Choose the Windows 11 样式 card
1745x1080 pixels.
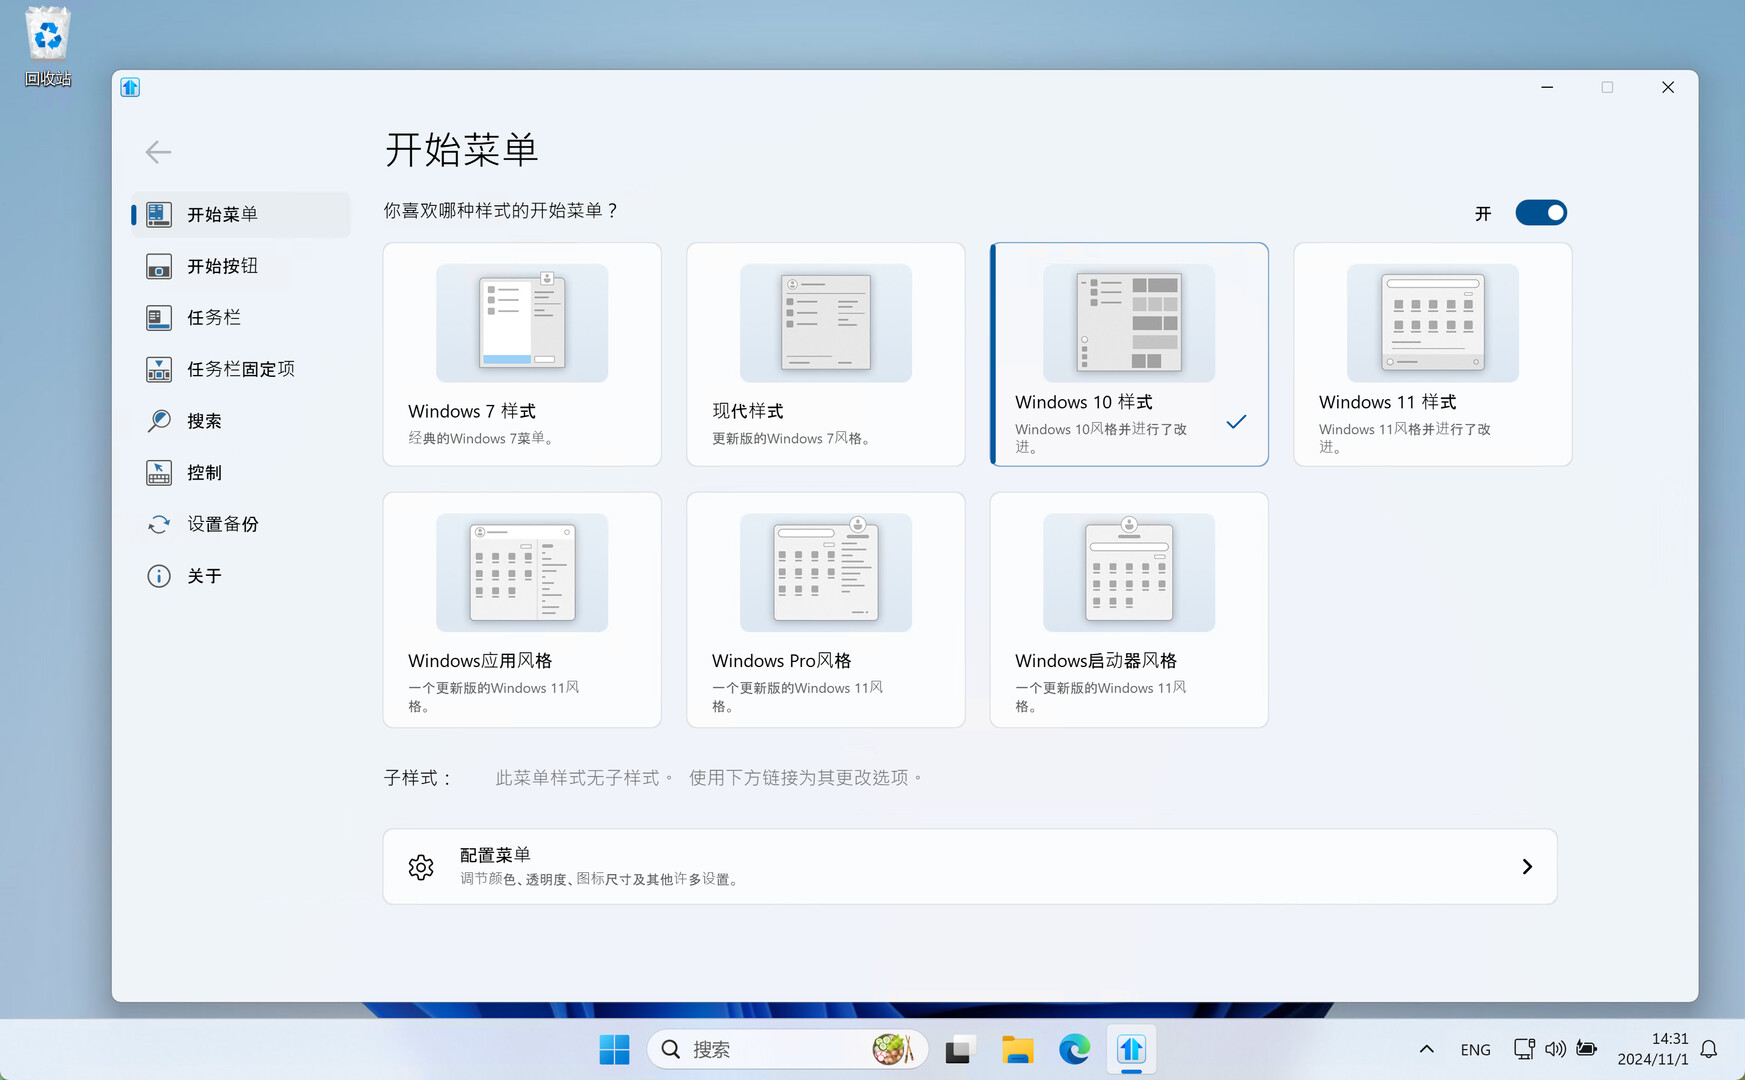(1432, 354)
